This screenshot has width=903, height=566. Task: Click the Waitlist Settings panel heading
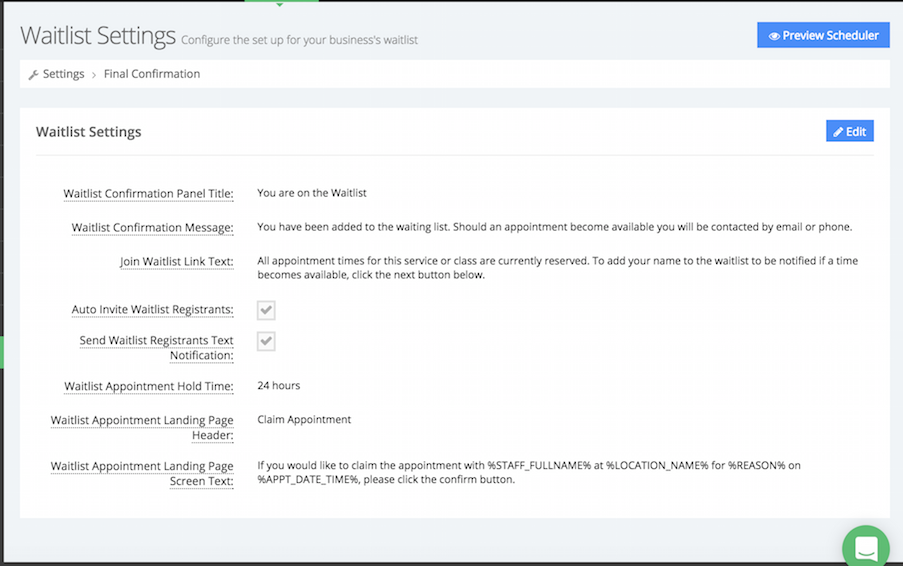point(89,132)
